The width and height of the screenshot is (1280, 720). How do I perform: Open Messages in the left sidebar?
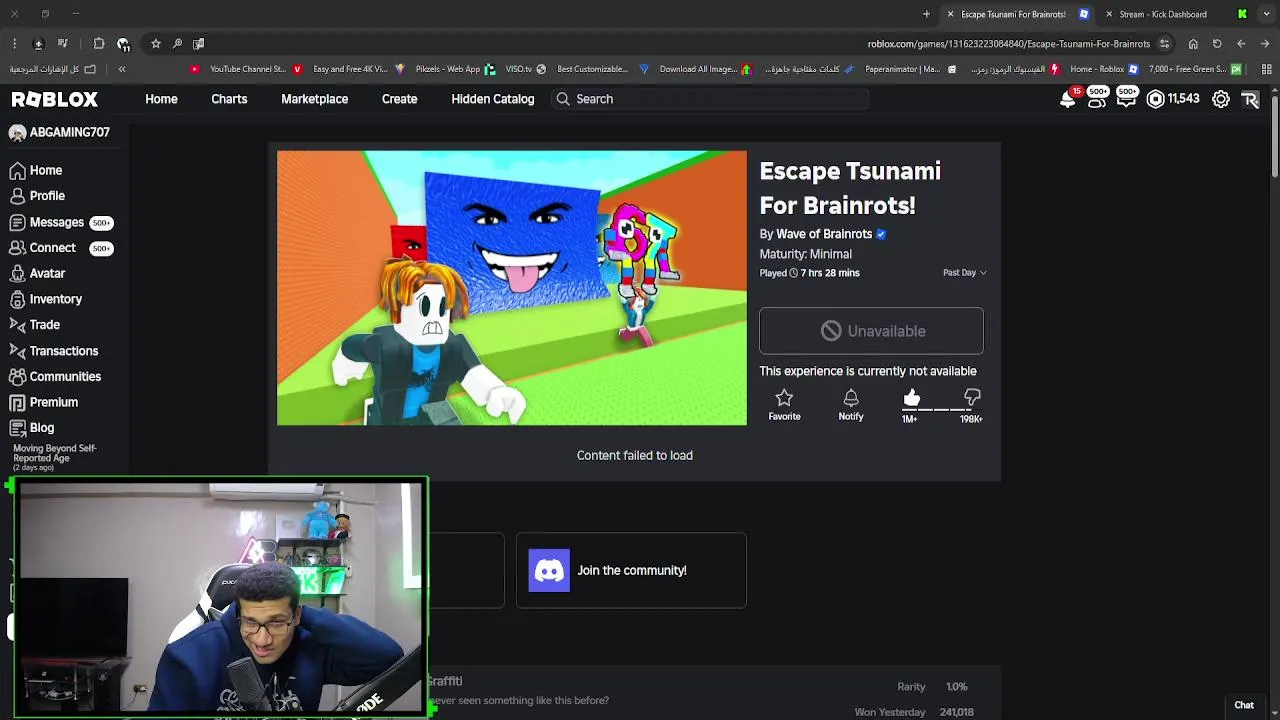60,222
